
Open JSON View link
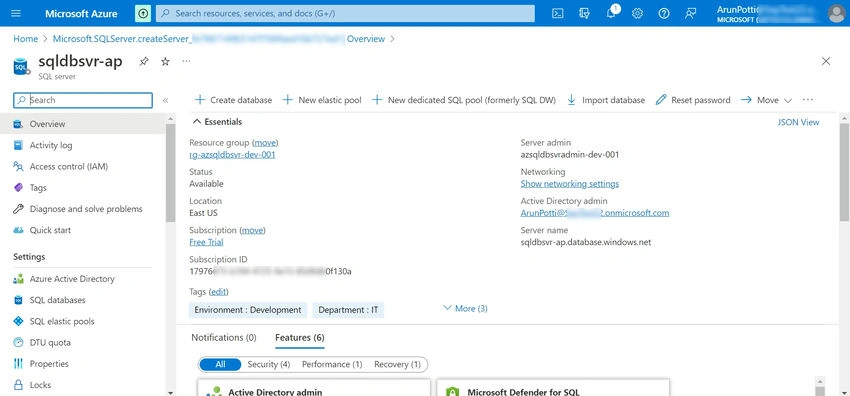point(799,122)
